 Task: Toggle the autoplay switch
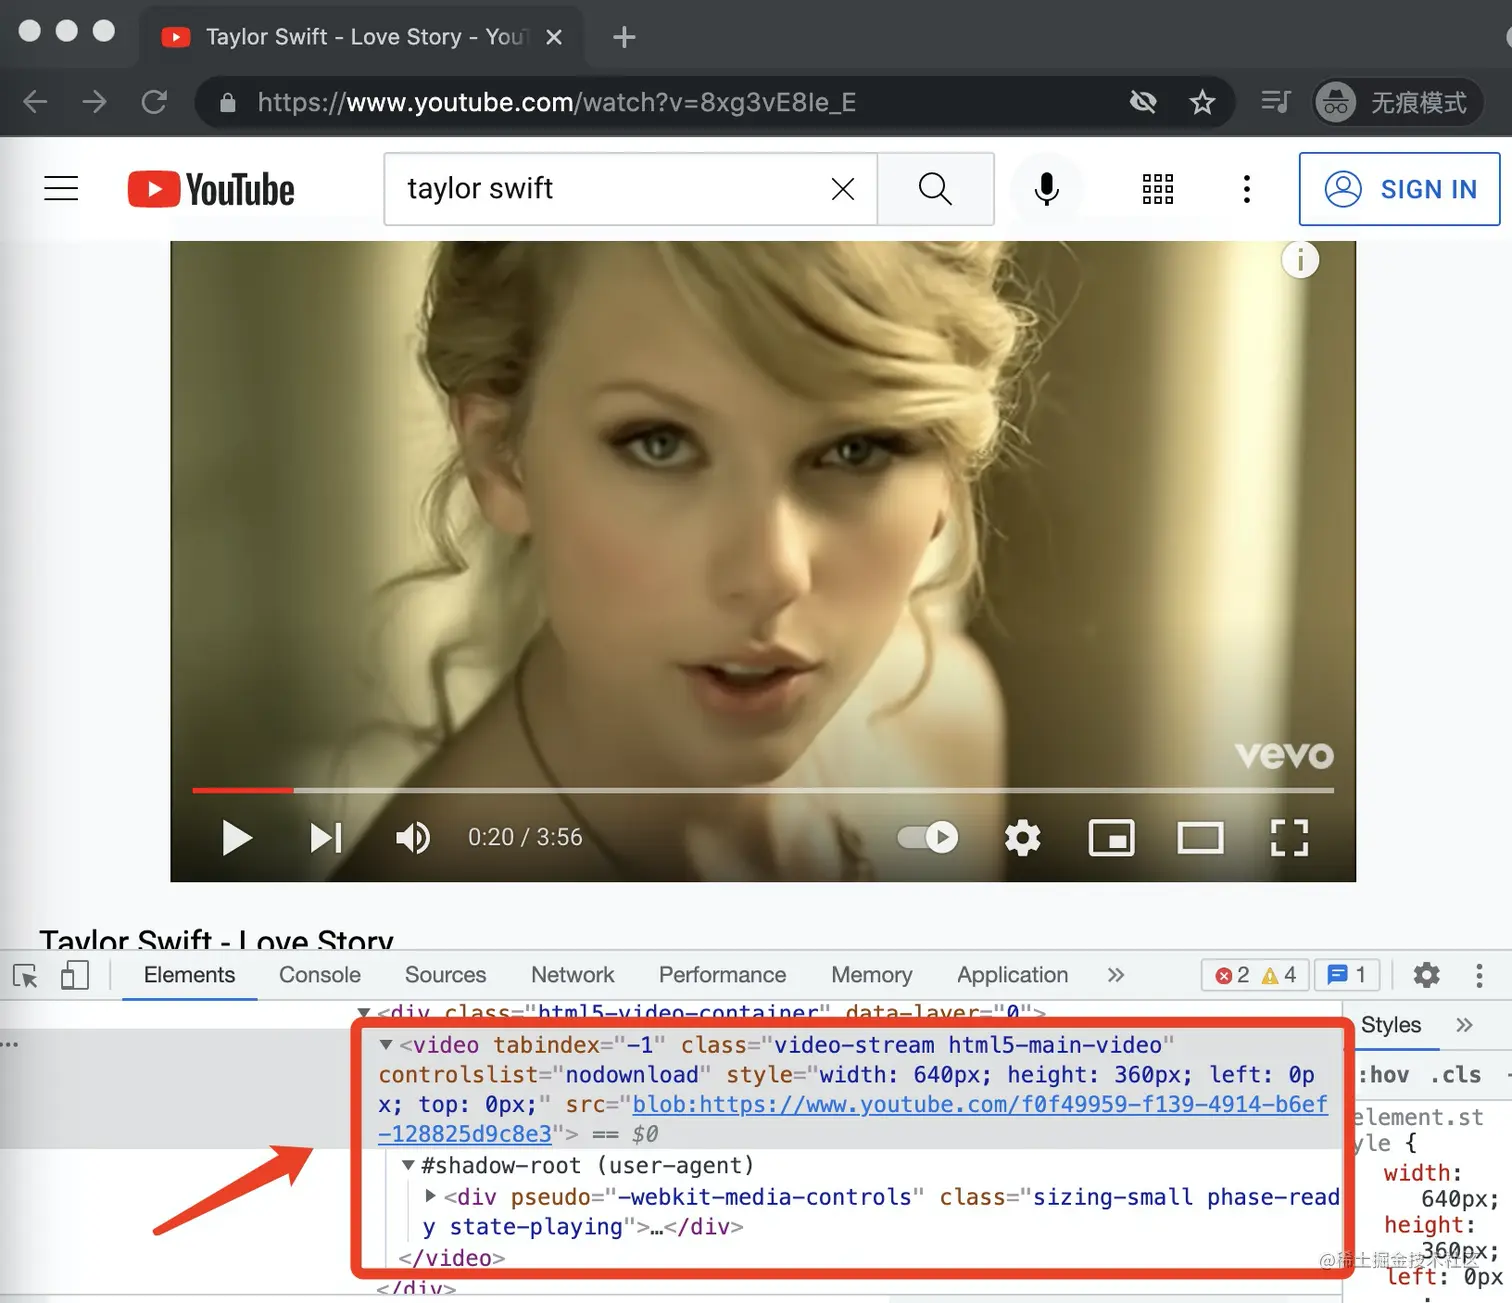coord(928,837)
